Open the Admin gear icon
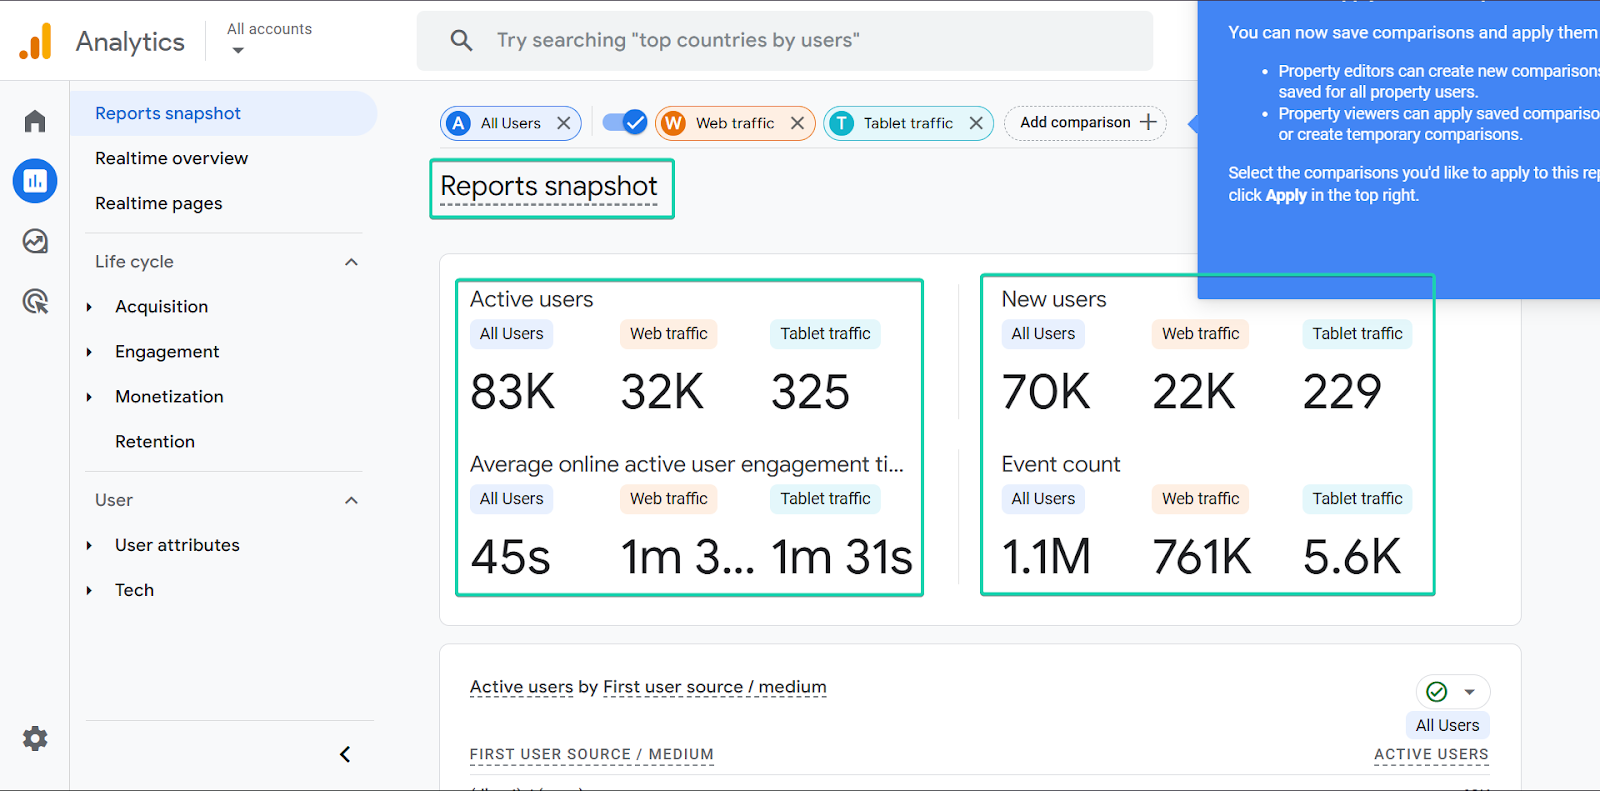 point(35,739)
